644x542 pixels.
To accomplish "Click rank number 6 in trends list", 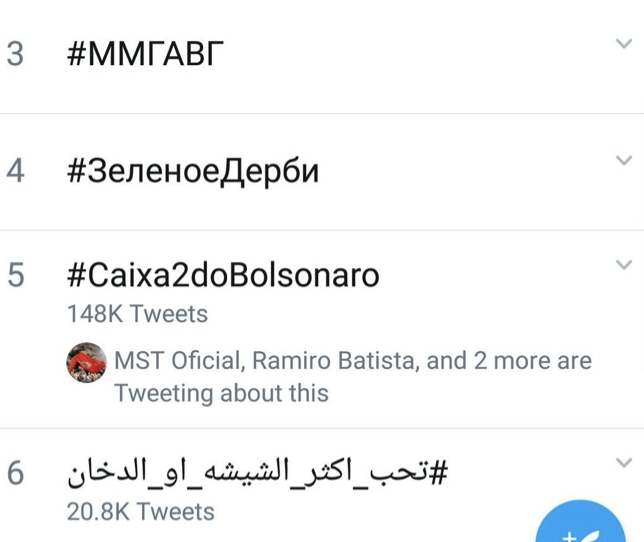I will 15,473.
